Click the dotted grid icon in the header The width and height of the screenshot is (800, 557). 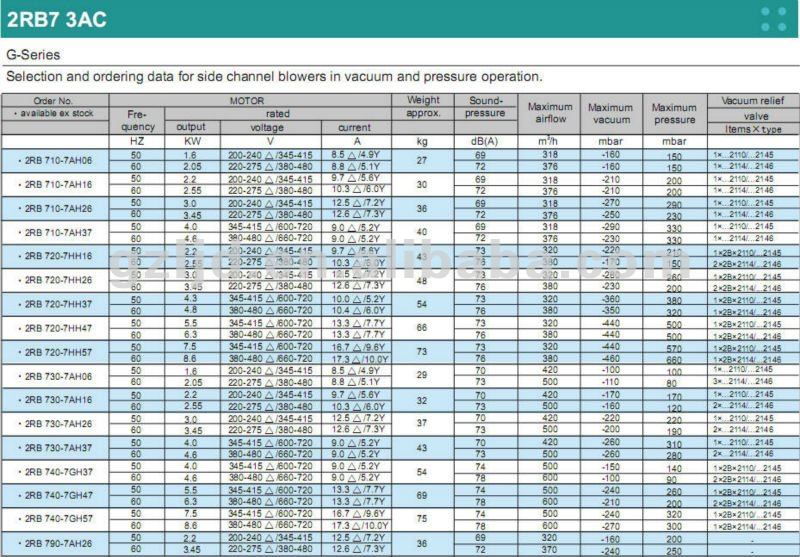pyautogui.click(x=773, y=19)
